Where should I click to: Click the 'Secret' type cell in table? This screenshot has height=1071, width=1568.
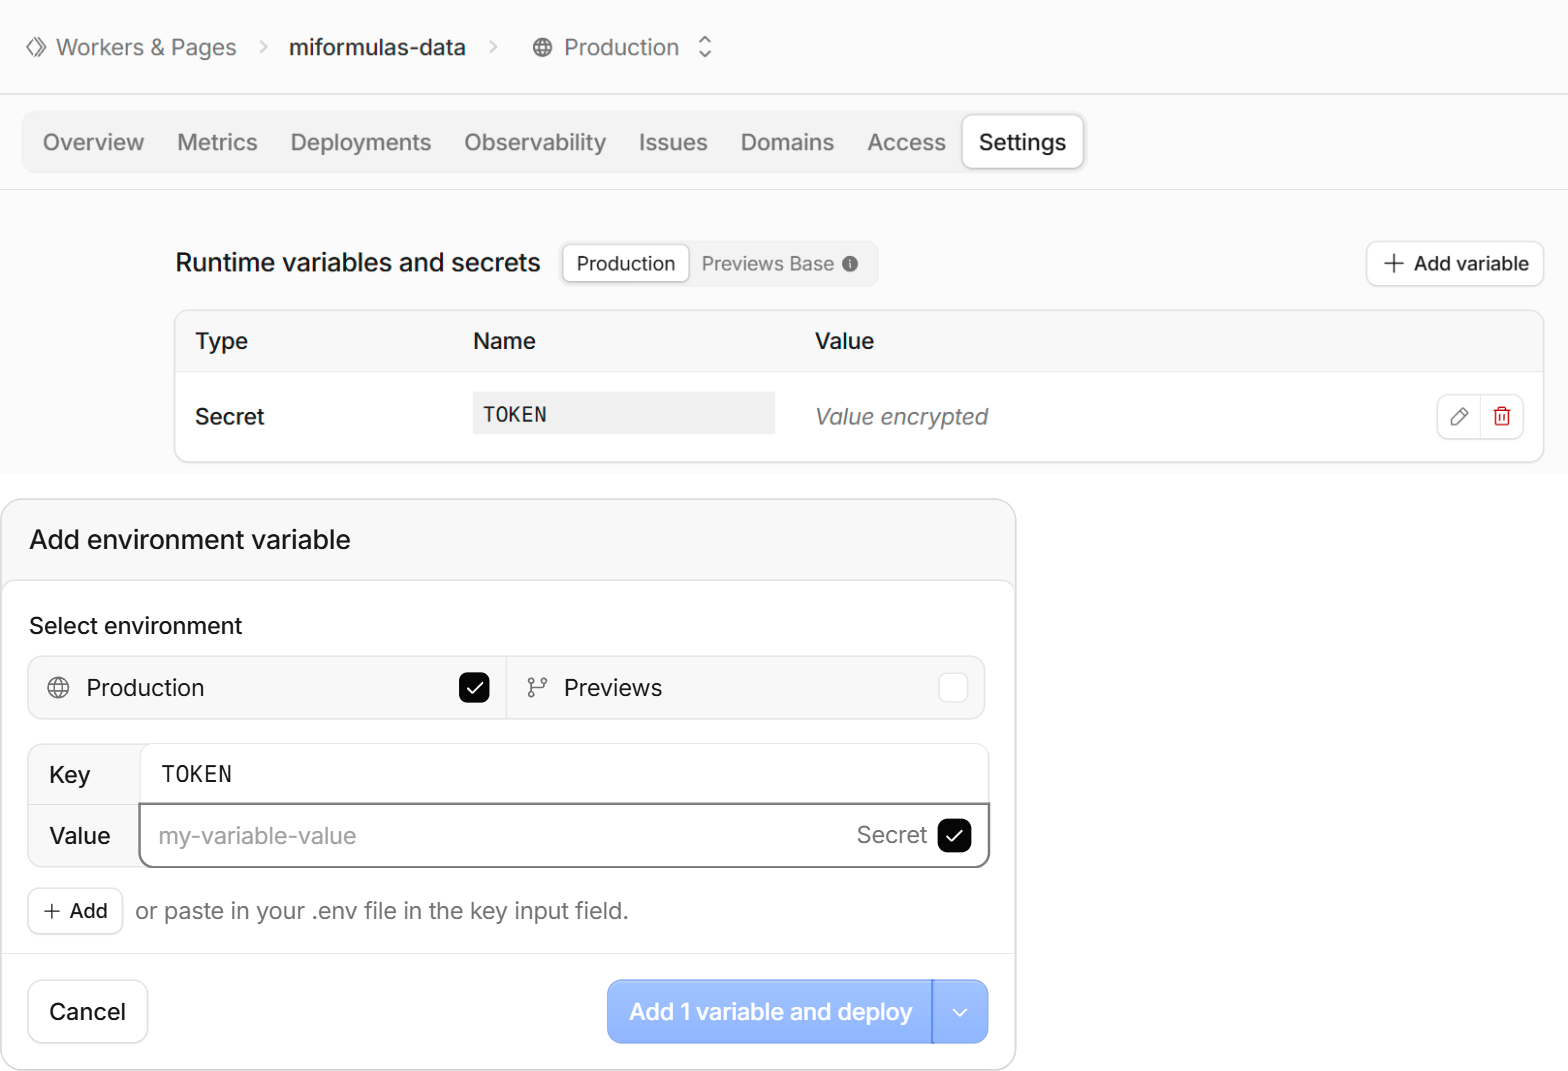230,417
